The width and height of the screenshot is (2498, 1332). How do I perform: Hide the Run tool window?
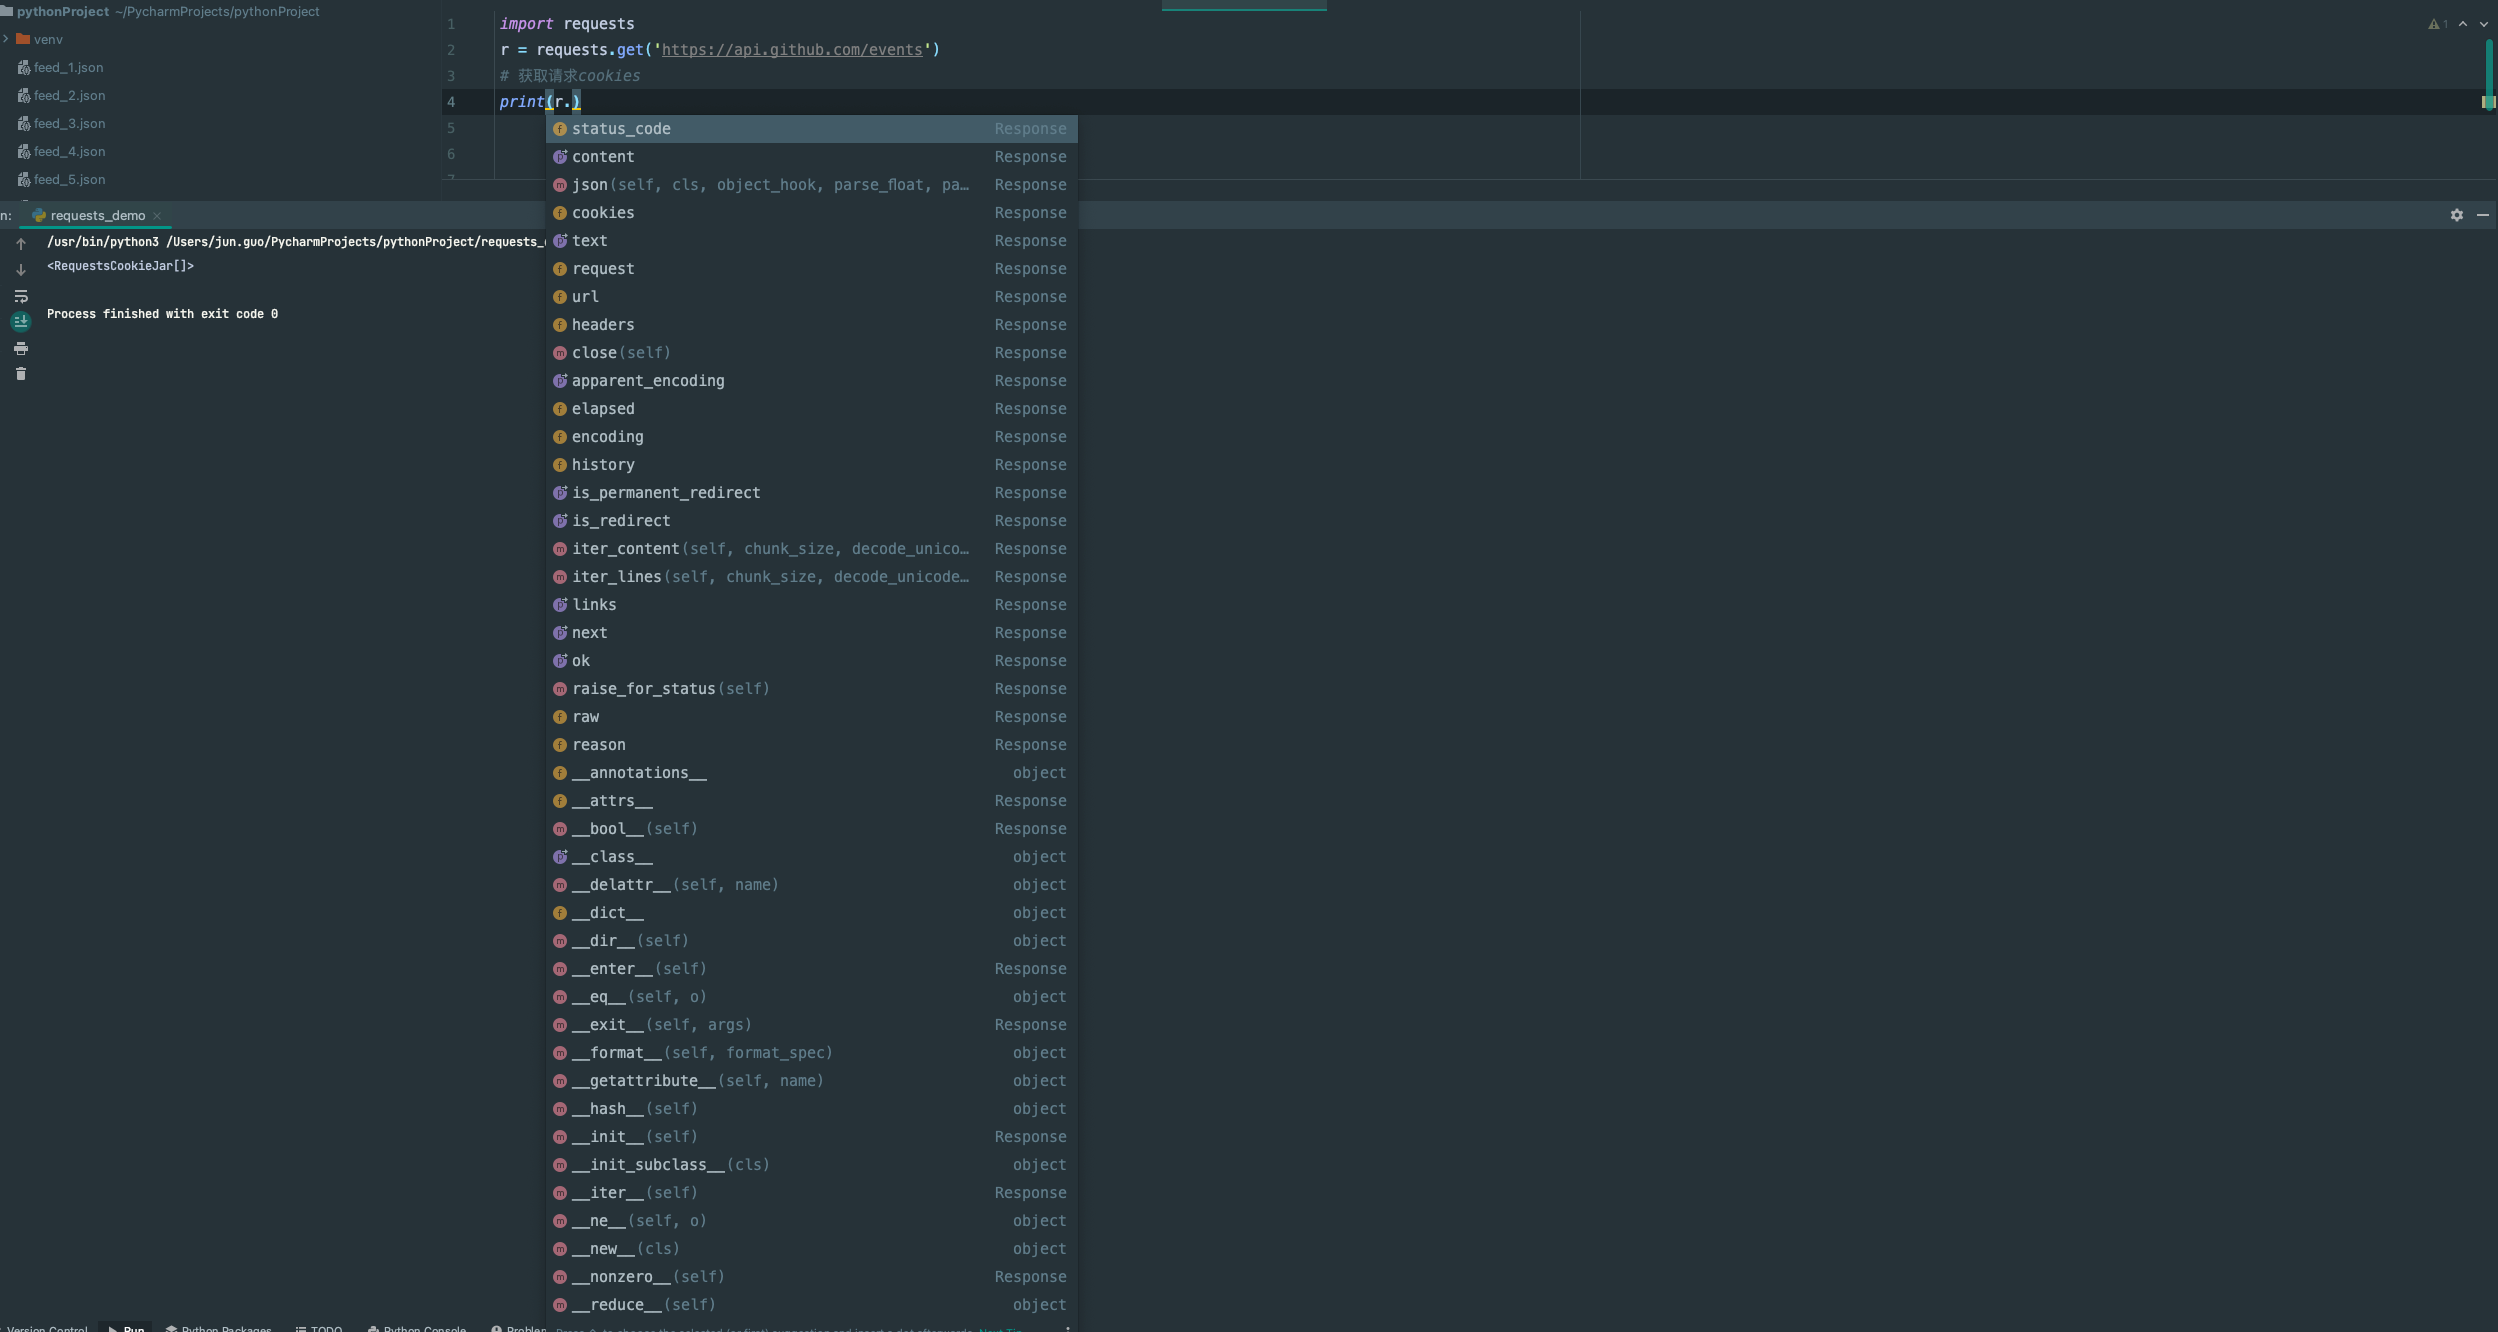coord(2482,215)
